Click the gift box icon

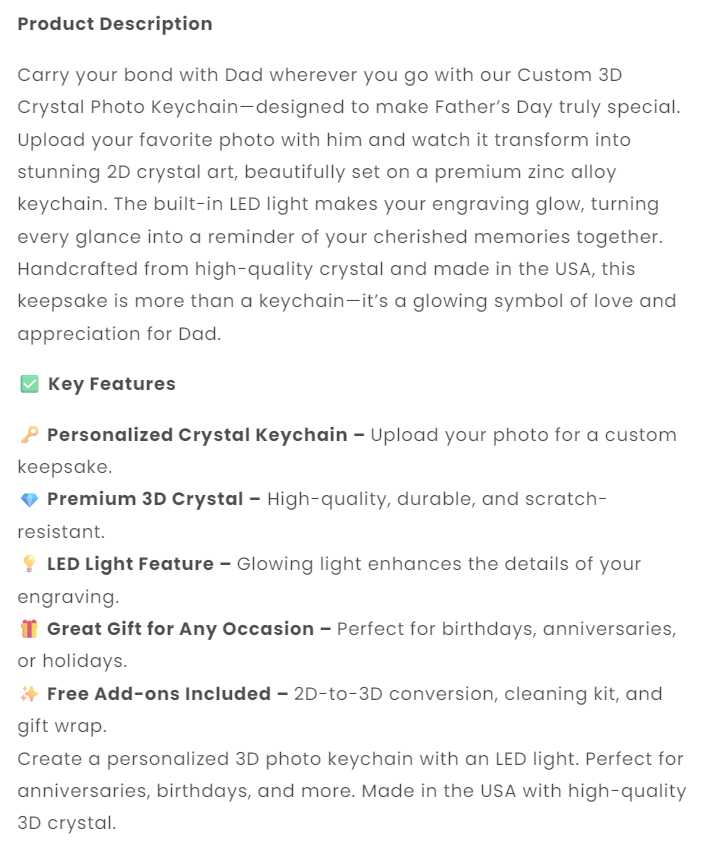pos(29,629)
